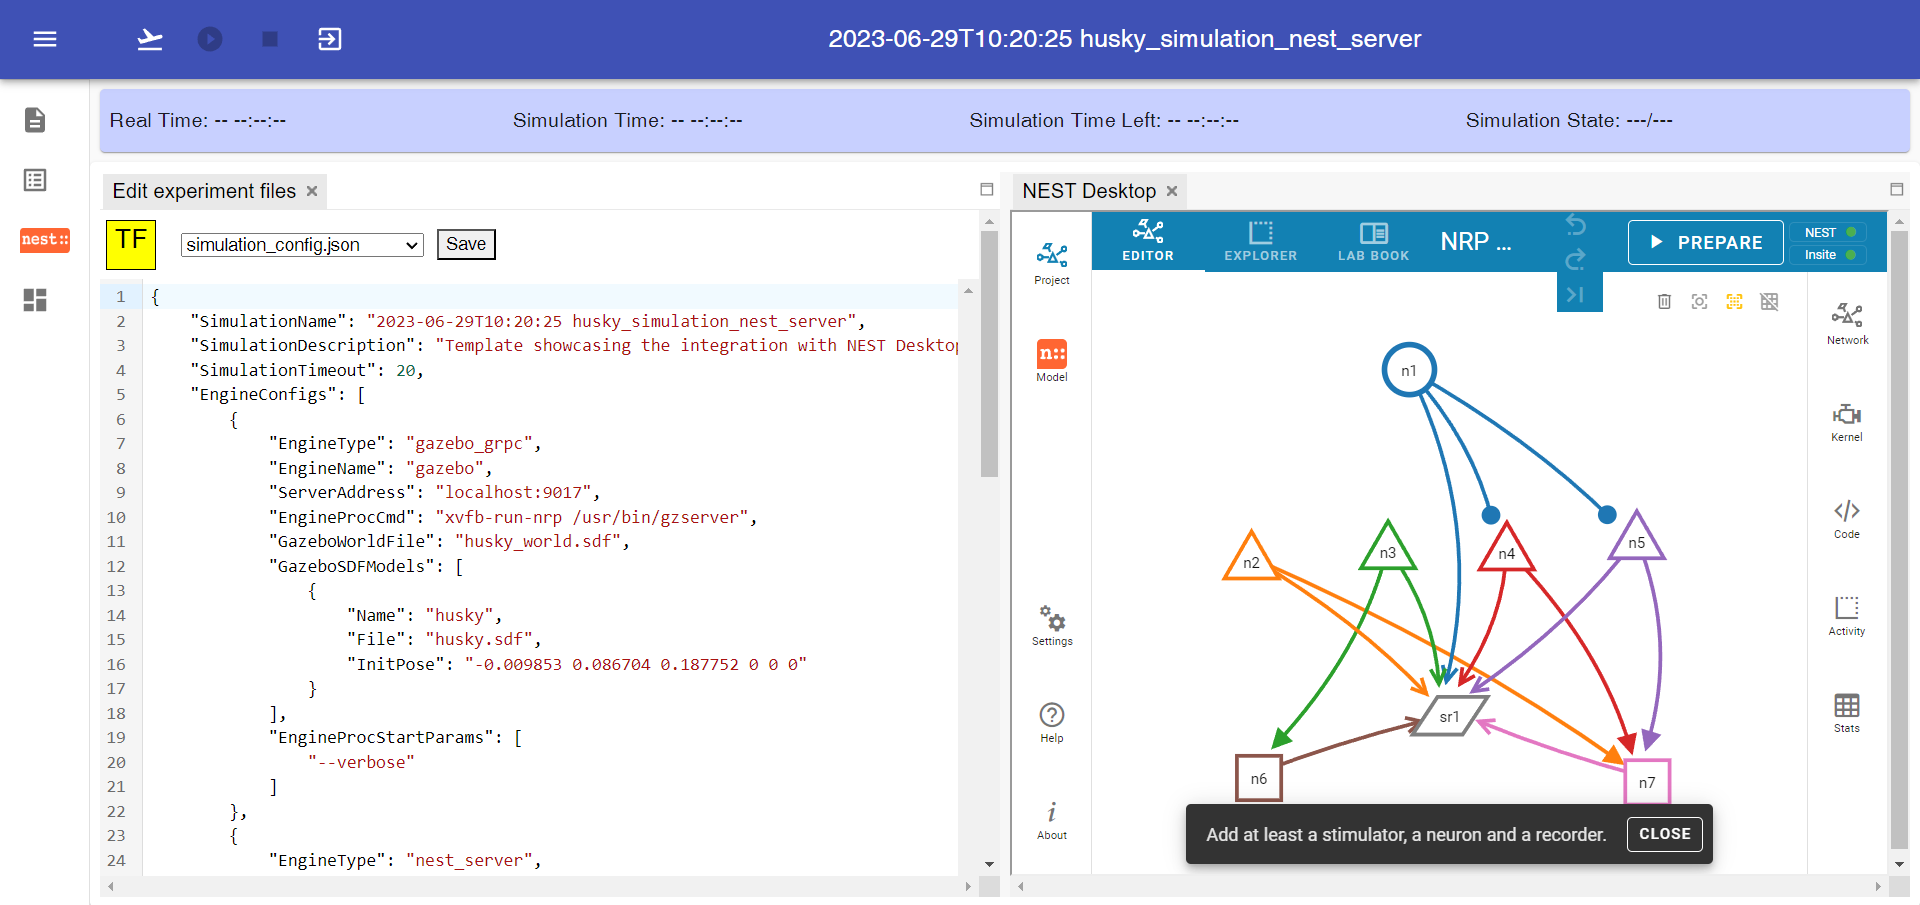The image size is (1920, 905).
Task: Open the list view icon in left sidebar
Action: 35,180
